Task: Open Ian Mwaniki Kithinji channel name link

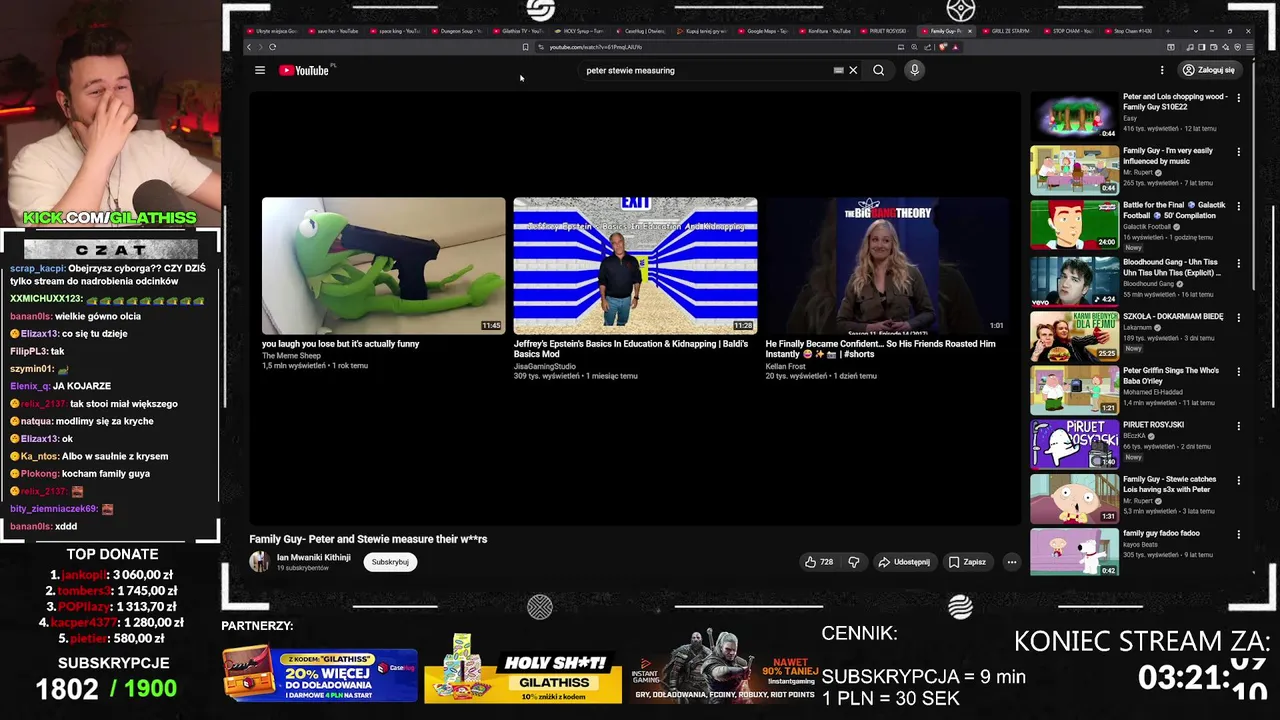Action: tap(314, 557)
